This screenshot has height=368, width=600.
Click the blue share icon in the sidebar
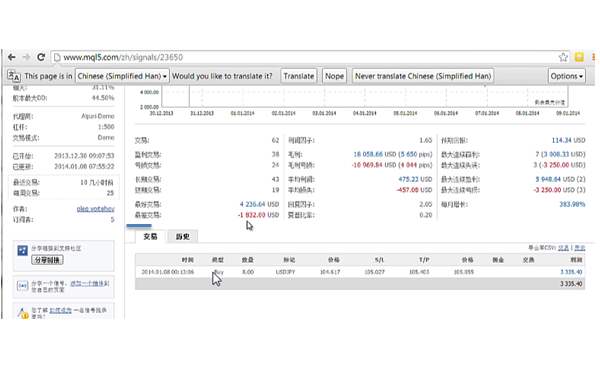coord(22,251)
